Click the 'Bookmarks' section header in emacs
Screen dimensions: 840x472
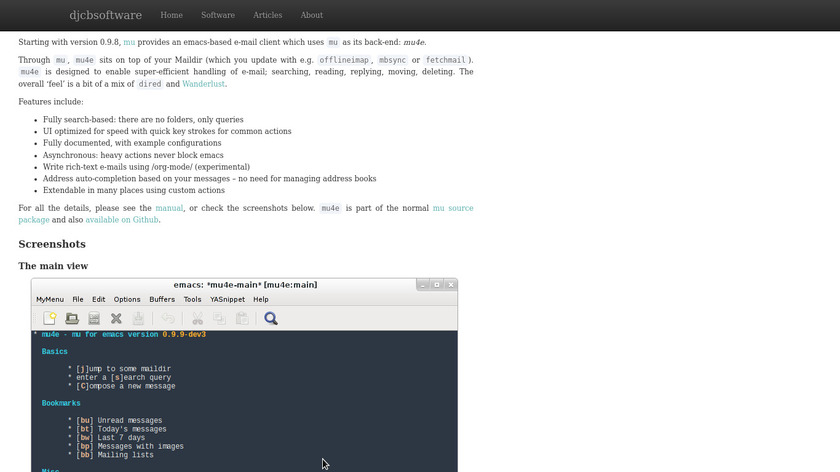click(61, 403)
